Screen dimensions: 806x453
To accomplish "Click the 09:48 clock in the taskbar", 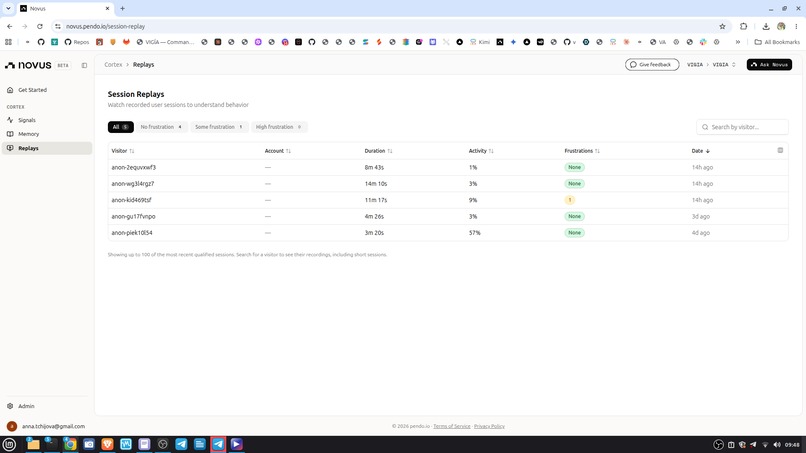I will tap(792, 445).
